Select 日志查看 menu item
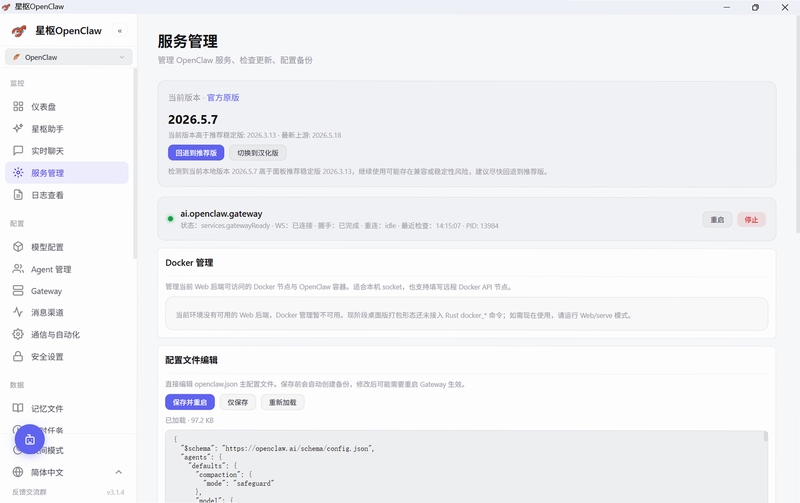The height and width of the screenshot is (503, 800). pyautogui.click(x=66, y=195)
